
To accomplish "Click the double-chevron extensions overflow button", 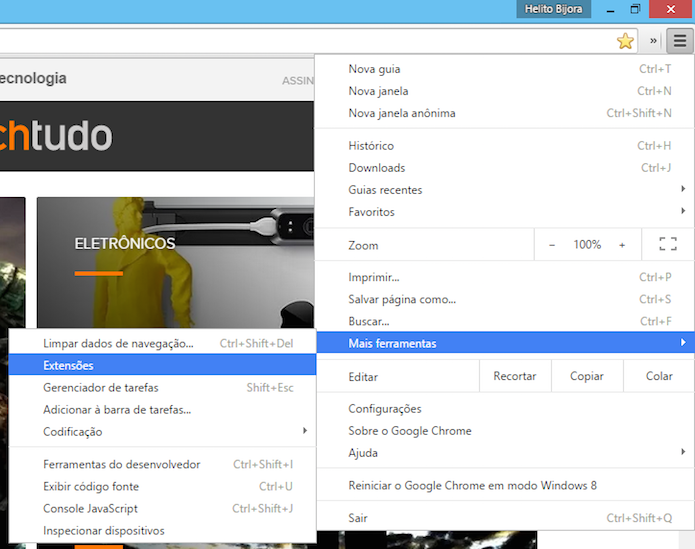I will (653, 41).
